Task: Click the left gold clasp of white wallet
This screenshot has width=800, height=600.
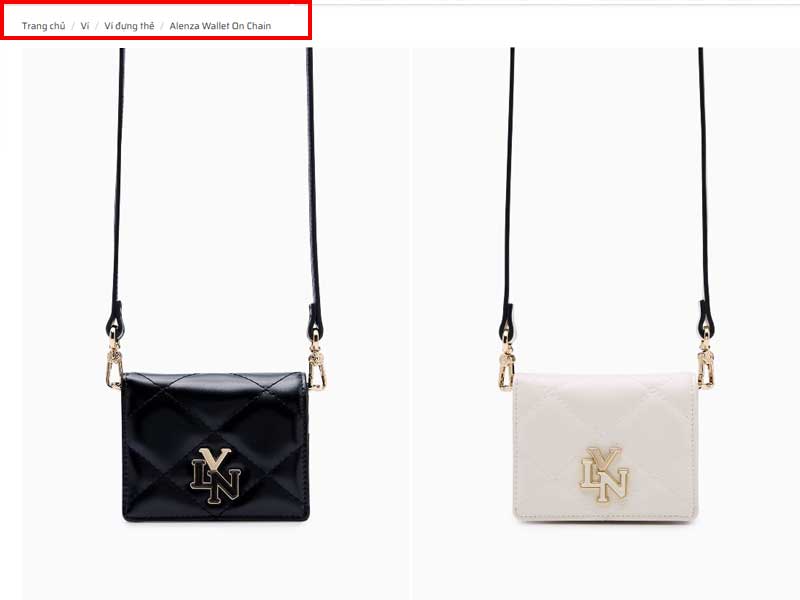Action: [506, 360]
